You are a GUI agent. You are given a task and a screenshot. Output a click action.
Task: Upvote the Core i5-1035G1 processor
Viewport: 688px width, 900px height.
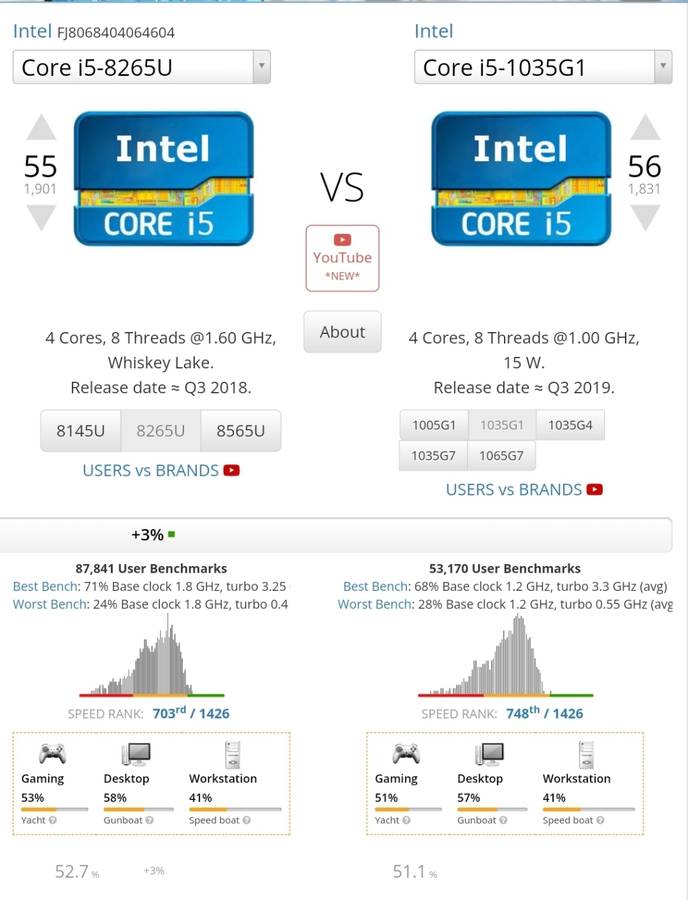click(645, 128)
